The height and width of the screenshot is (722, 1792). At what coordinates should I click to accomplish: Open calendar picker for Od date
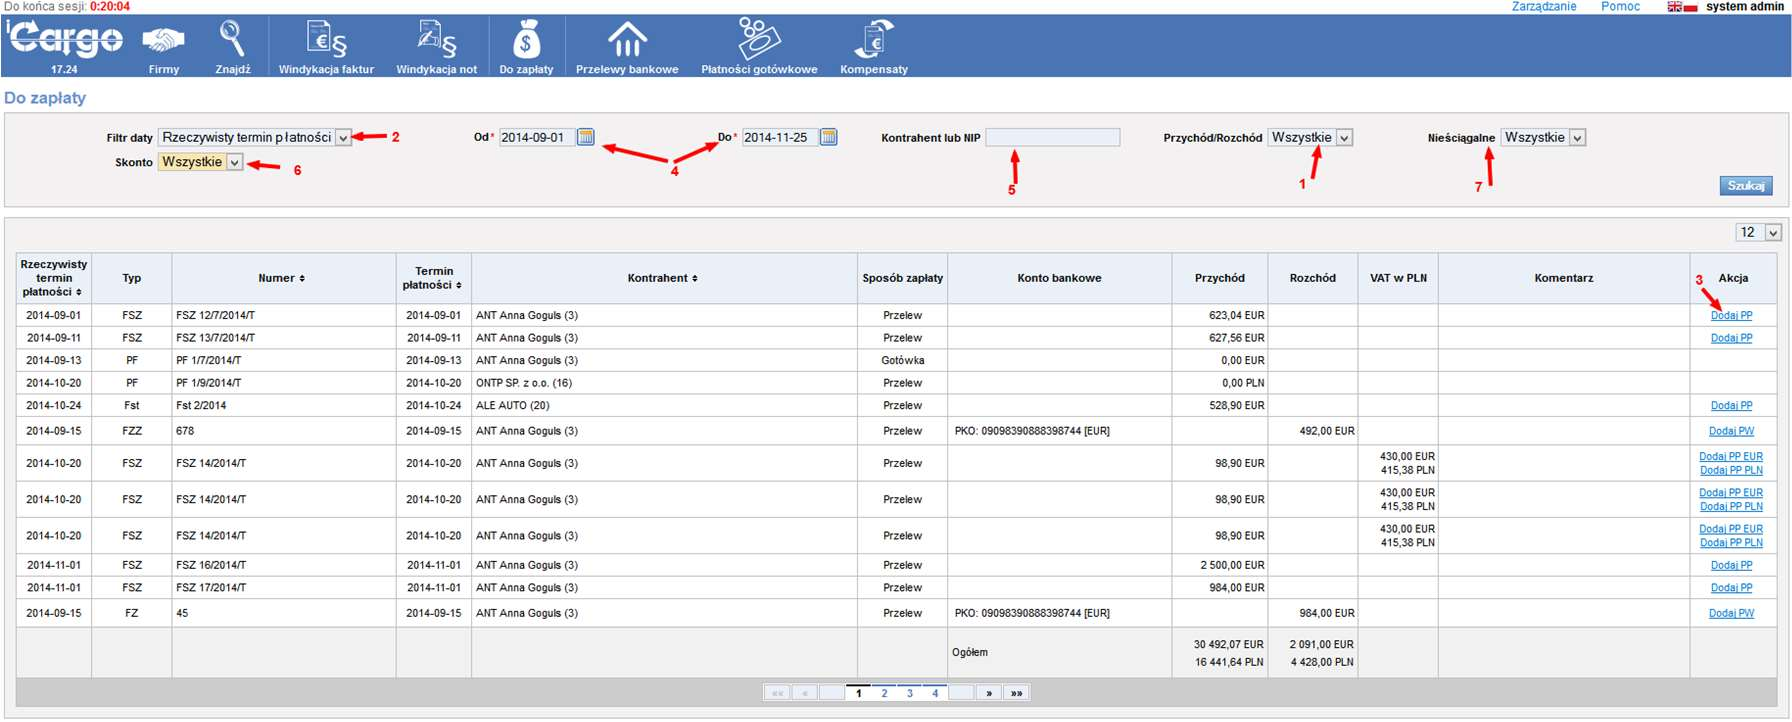coord(586,137)
